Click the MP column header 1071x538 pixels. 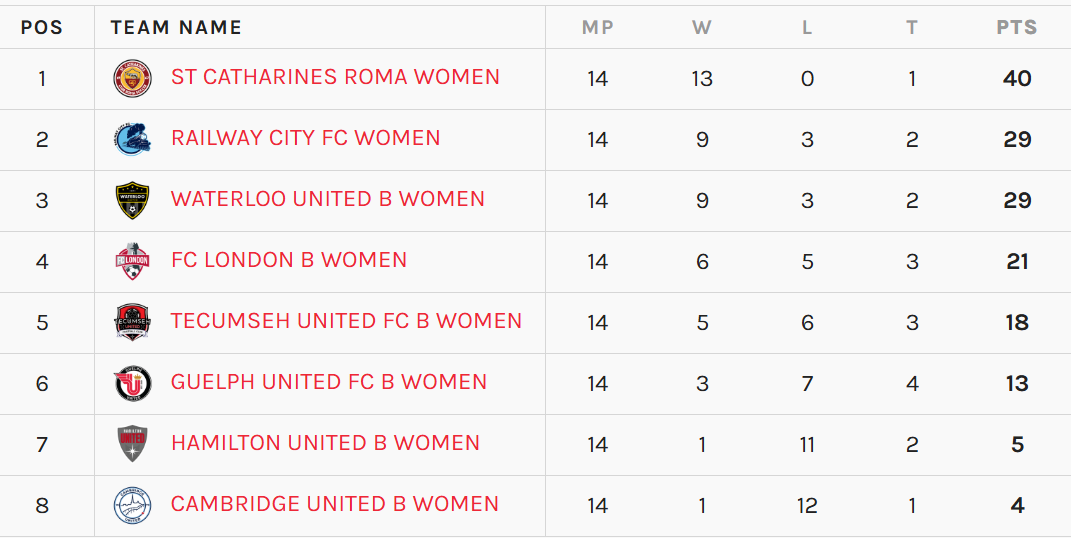pyautogui.click(x=598, y=27)
